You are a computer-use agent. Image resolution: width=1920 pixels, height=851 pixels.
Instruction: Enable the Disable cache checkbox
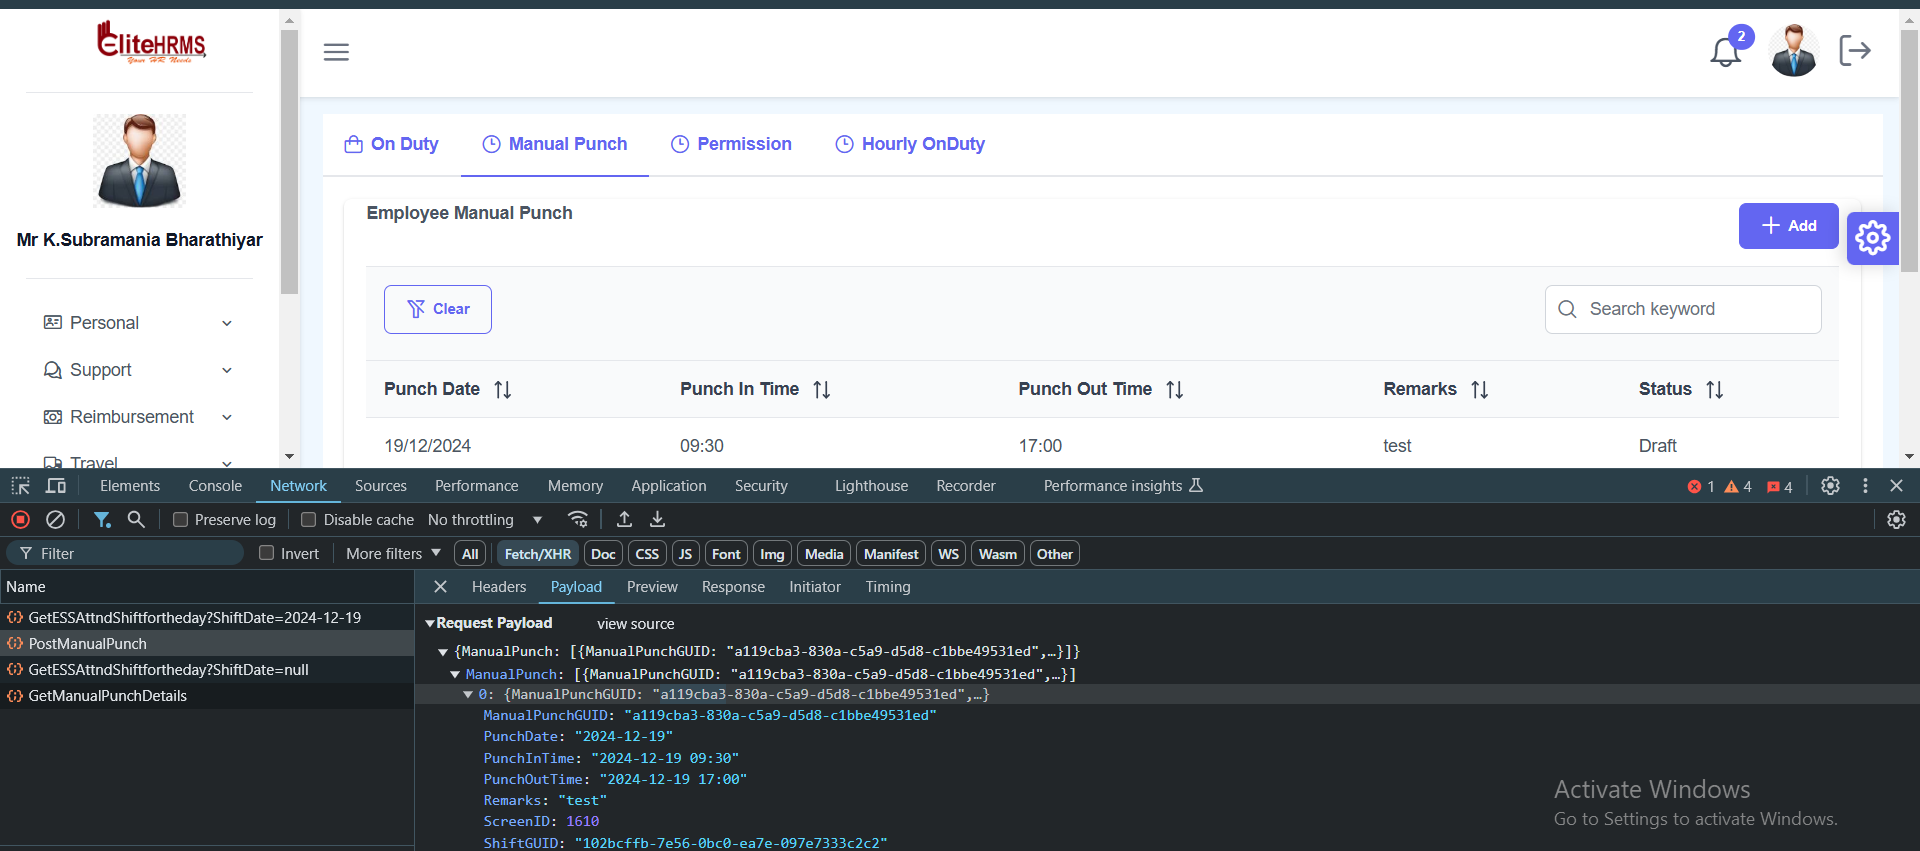coord(309,520)
